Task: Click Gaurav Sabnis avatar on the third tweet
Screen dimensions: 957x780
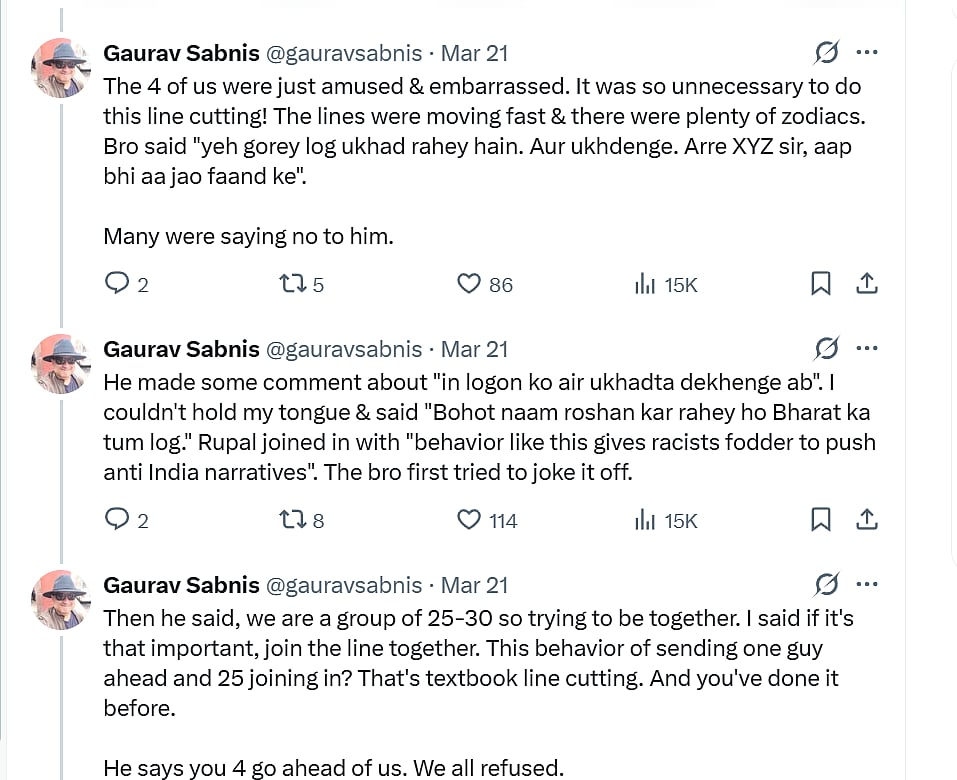Action: tap(61, 600)
